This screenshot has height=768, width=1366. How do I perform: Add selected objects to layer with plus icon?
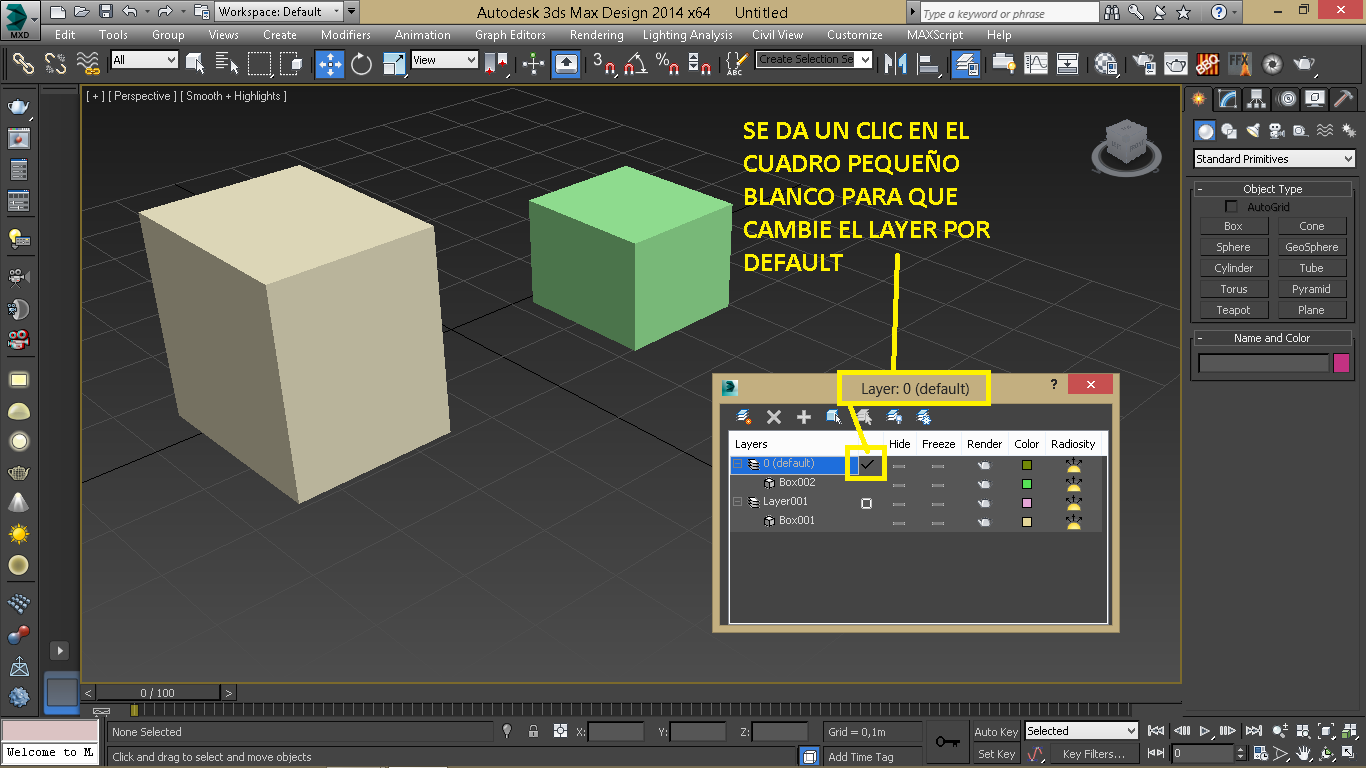point(803,417)
